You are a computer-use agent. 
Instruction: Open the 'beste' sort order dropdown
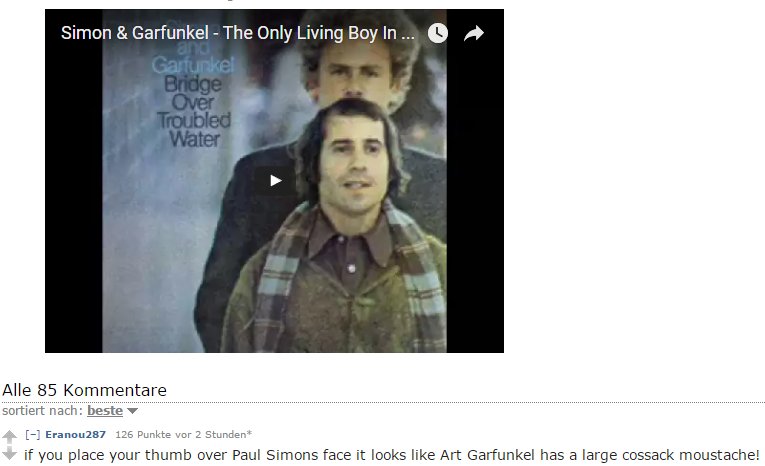105,410
